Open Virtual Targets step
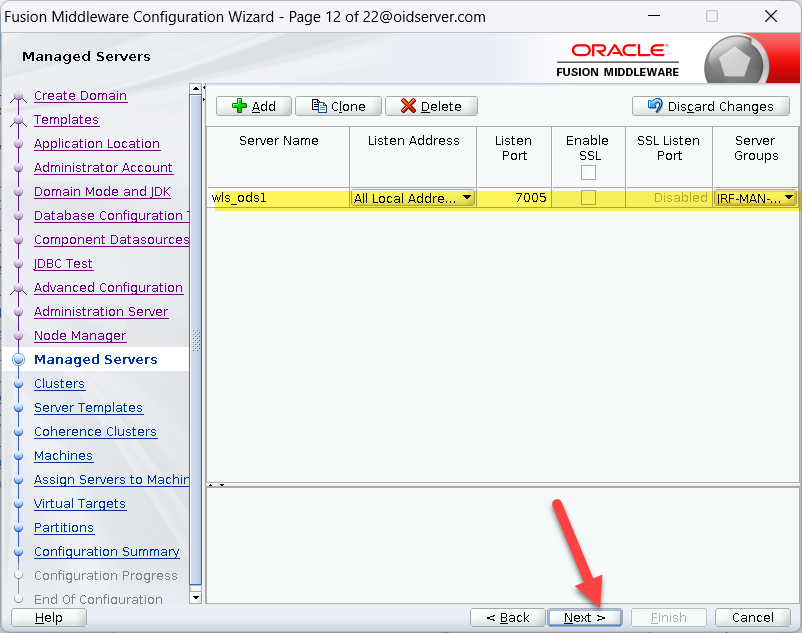802x633 pixels. 80,504
